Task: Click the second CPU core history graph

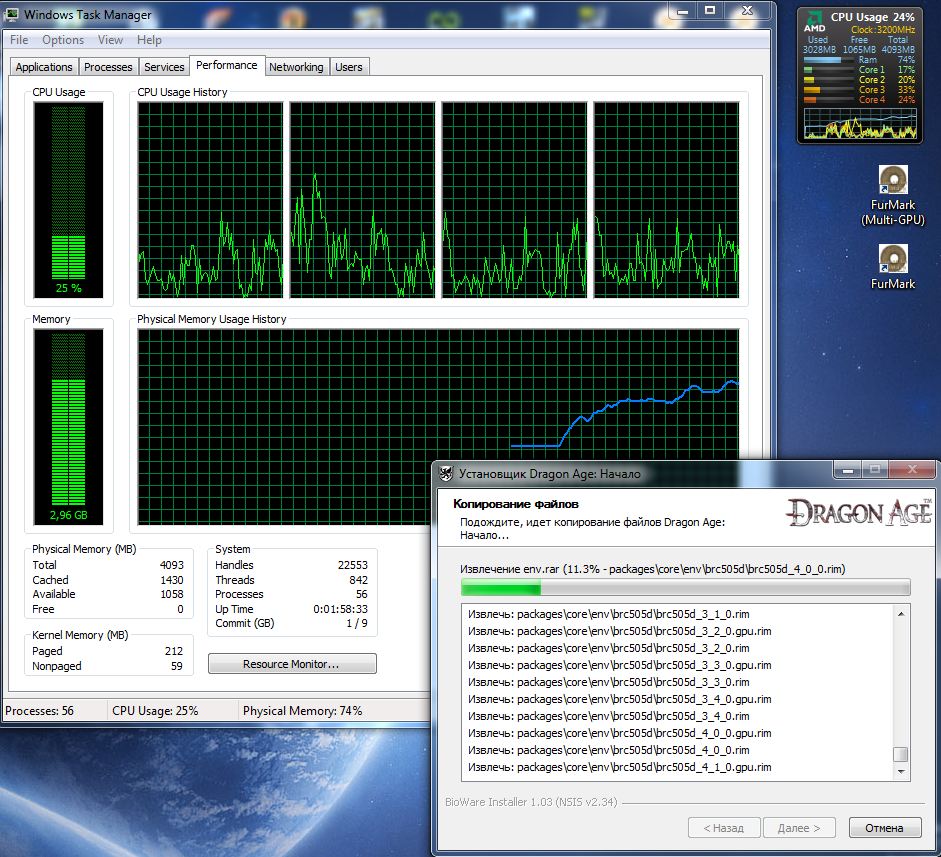Action: coord(362,199)
